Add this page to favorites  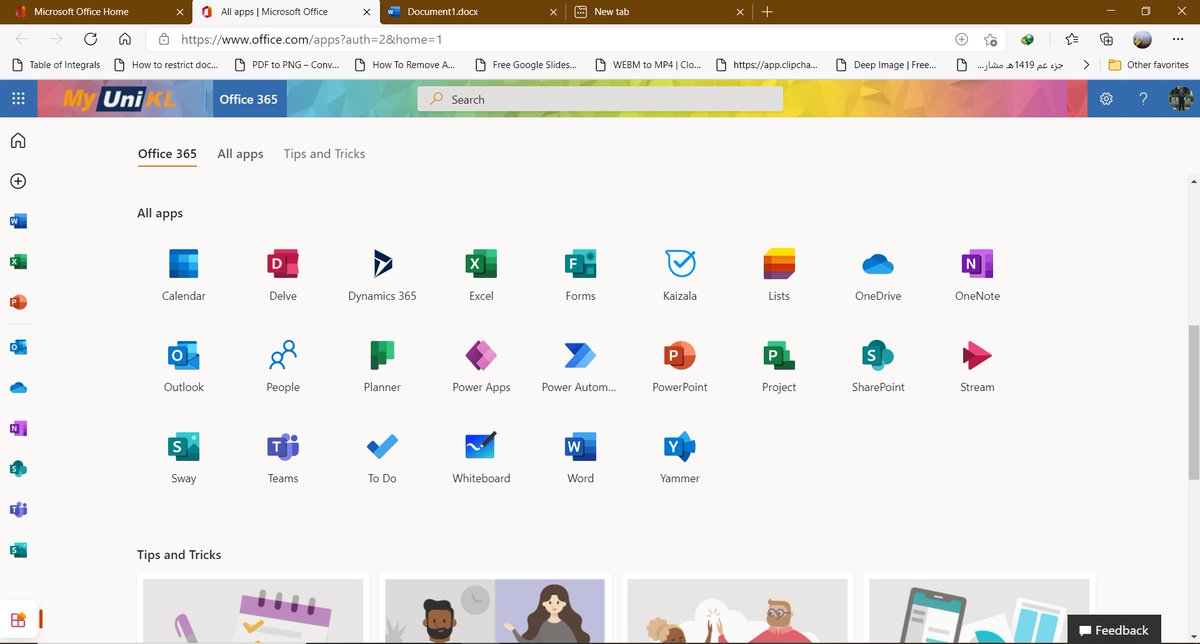tap(990, 39)
